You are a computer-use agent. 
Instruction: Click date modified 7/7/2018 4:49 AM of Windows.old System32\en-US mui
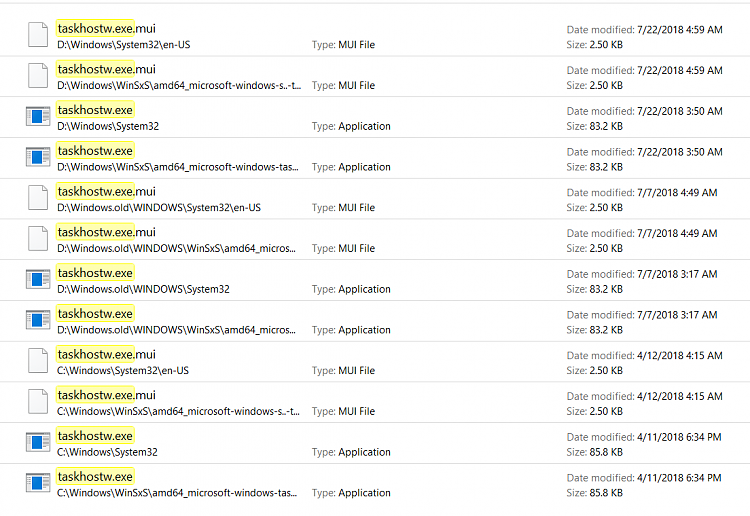[642, 193]
